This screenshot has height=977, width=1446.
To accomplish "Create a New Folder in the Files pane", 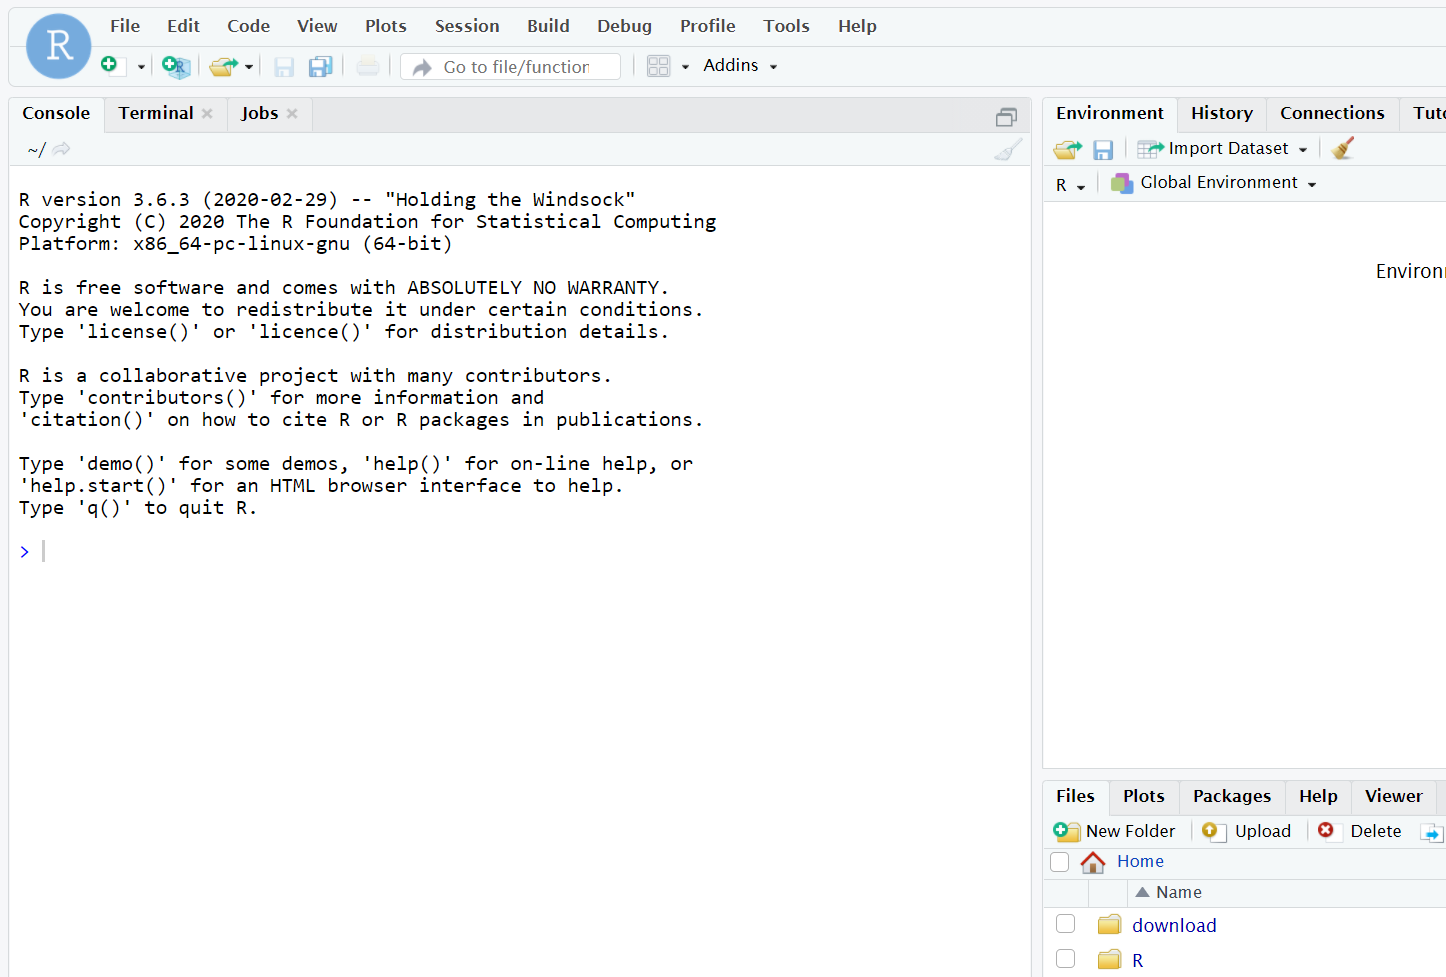I will 1114,831.
